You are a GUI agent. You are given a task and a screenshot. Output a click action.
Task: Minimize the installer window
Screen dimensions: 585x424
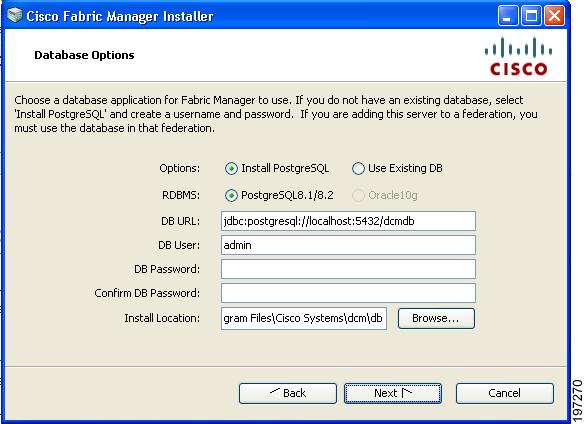click(x=507, y=16)
